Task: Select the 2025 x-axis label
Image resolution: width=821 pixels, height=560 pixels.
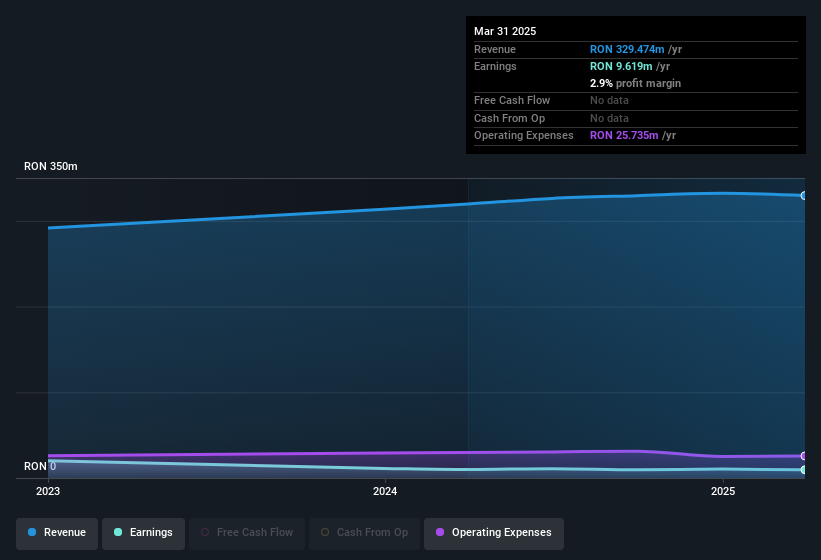Action: (723, 491)
